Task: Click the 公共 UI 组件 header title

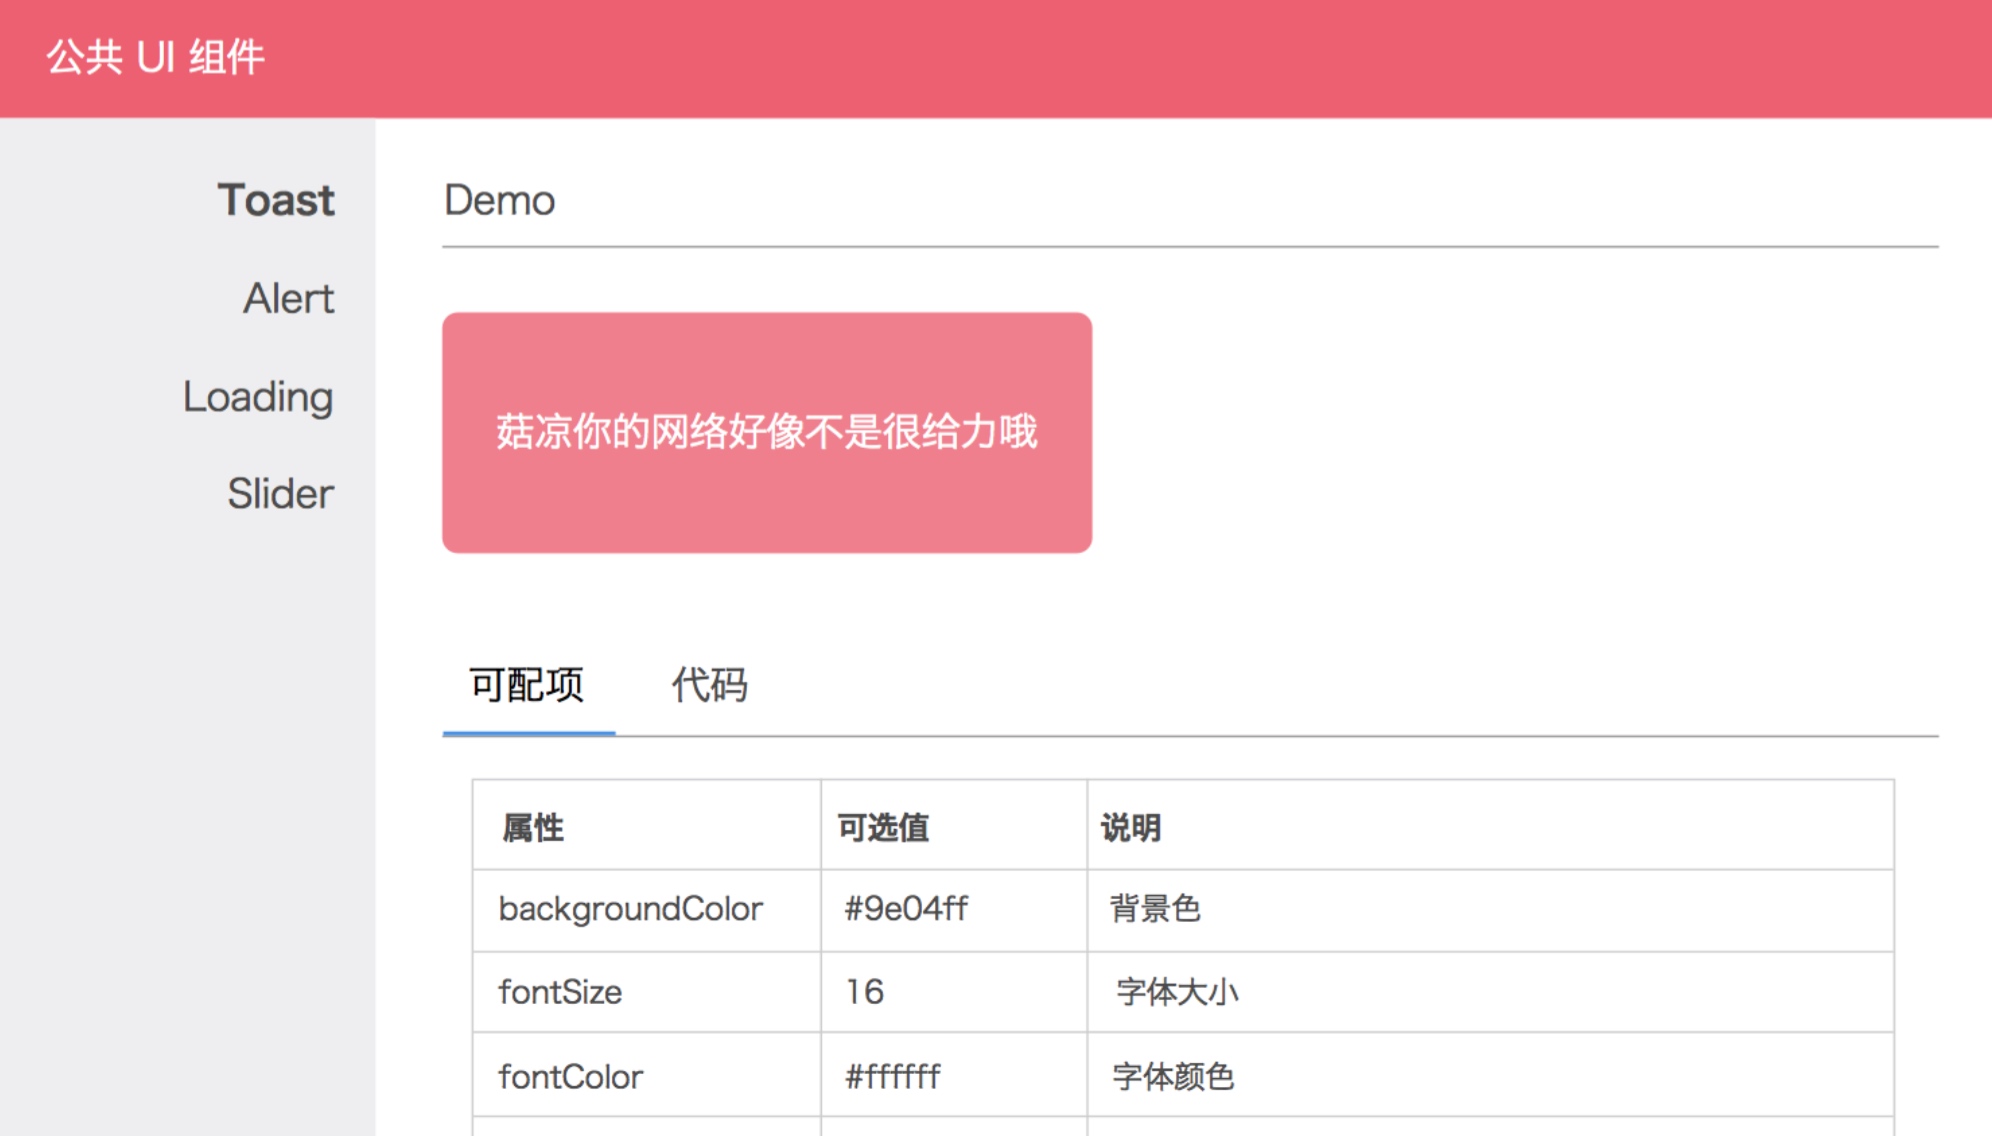Action: [156, 57]
